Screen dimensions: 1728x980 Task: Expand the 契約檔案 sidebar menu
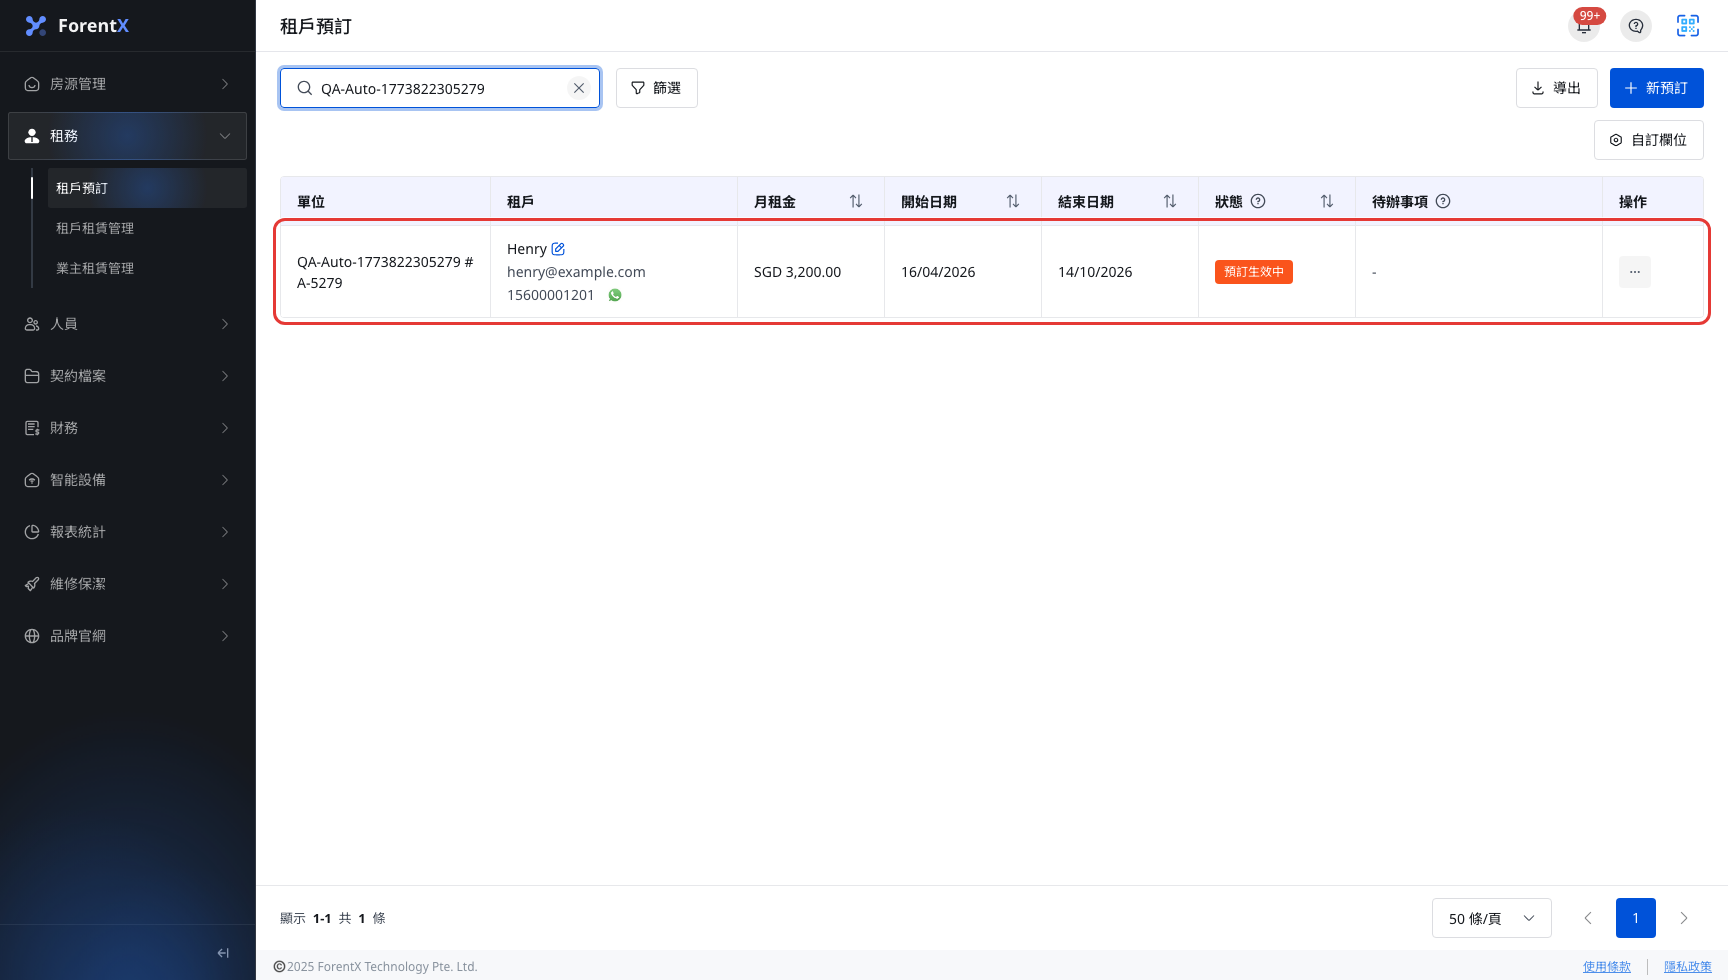click(x=127, y=376)
